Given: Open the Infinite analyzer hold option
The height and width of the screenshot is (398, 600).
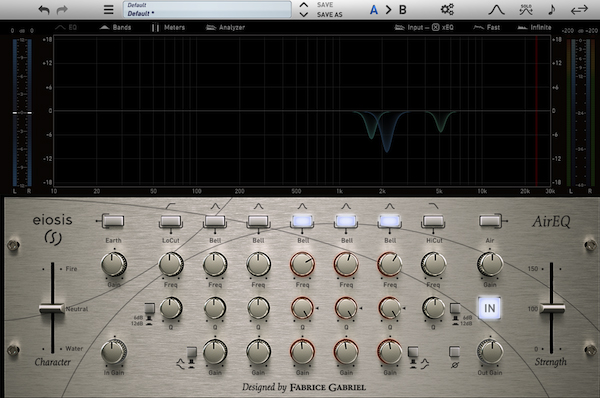Looking at the screenshot, I should click(x=534, y=28).
